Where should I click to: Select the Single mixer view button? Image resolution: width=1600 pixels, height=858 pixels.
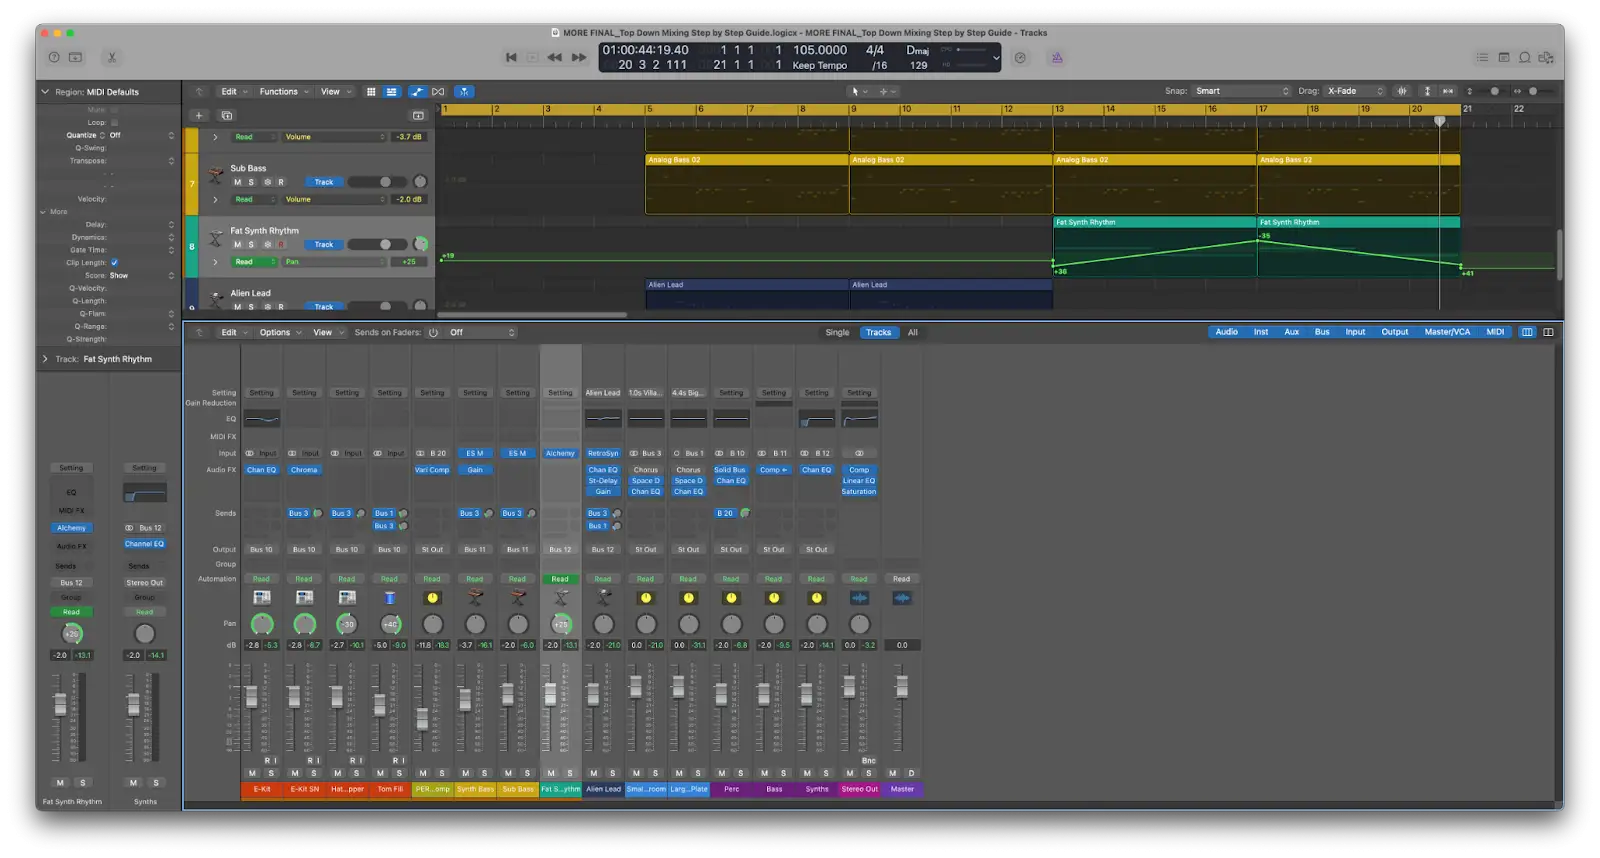click(x=837, y=333)
